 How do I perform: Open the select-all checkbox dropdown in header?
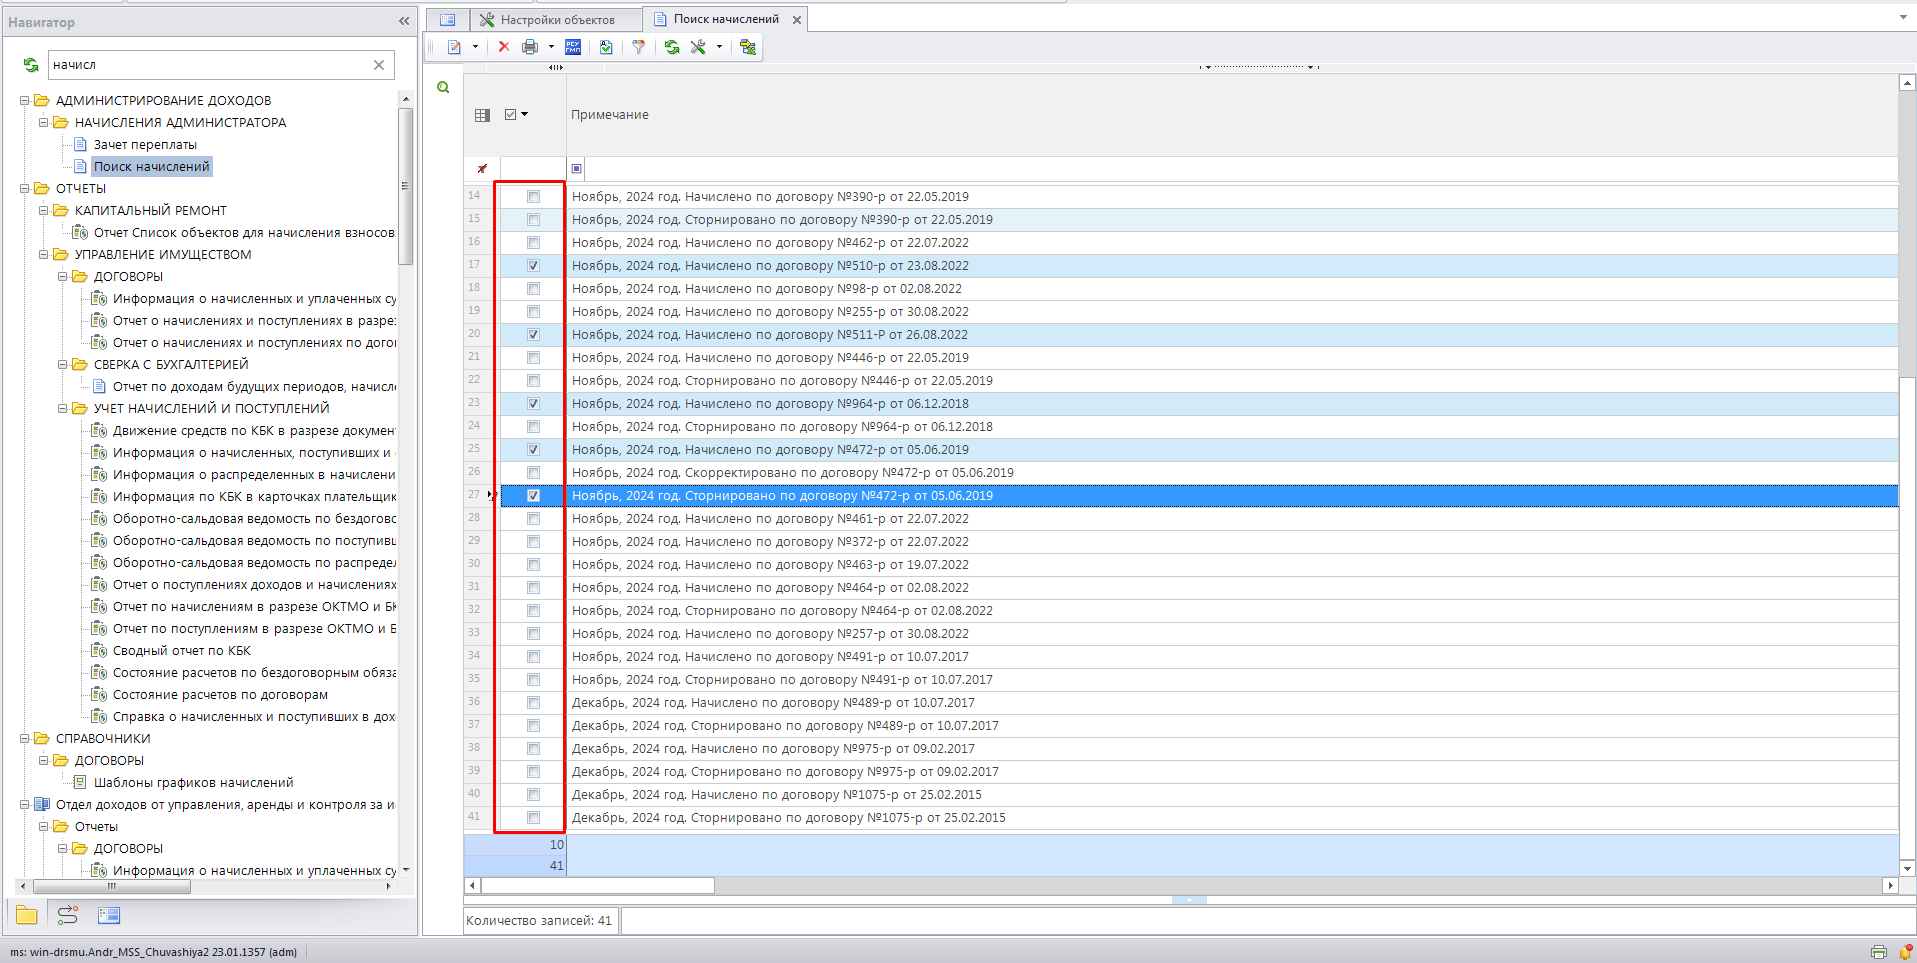[x=525, y=115]
